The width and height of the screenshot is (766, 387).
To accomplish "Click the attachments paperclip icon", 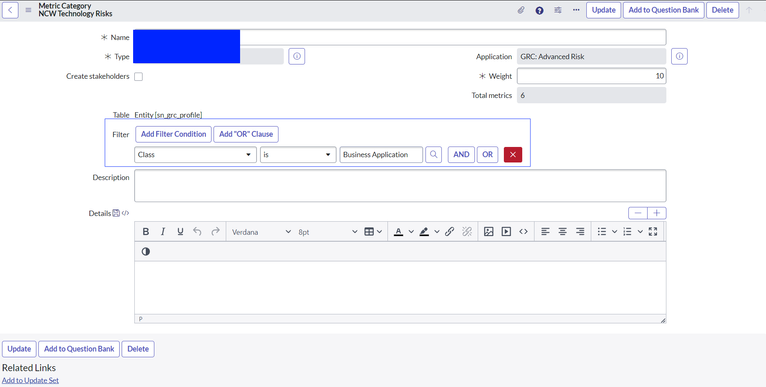I will [521, 10].
